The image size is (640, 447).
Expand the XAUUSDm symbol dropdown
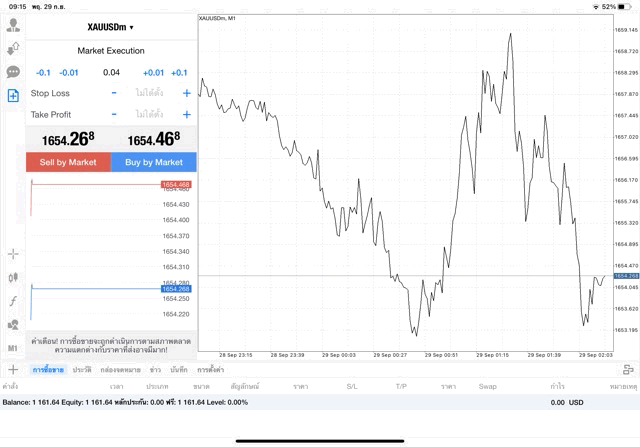[x=111, y=27]
